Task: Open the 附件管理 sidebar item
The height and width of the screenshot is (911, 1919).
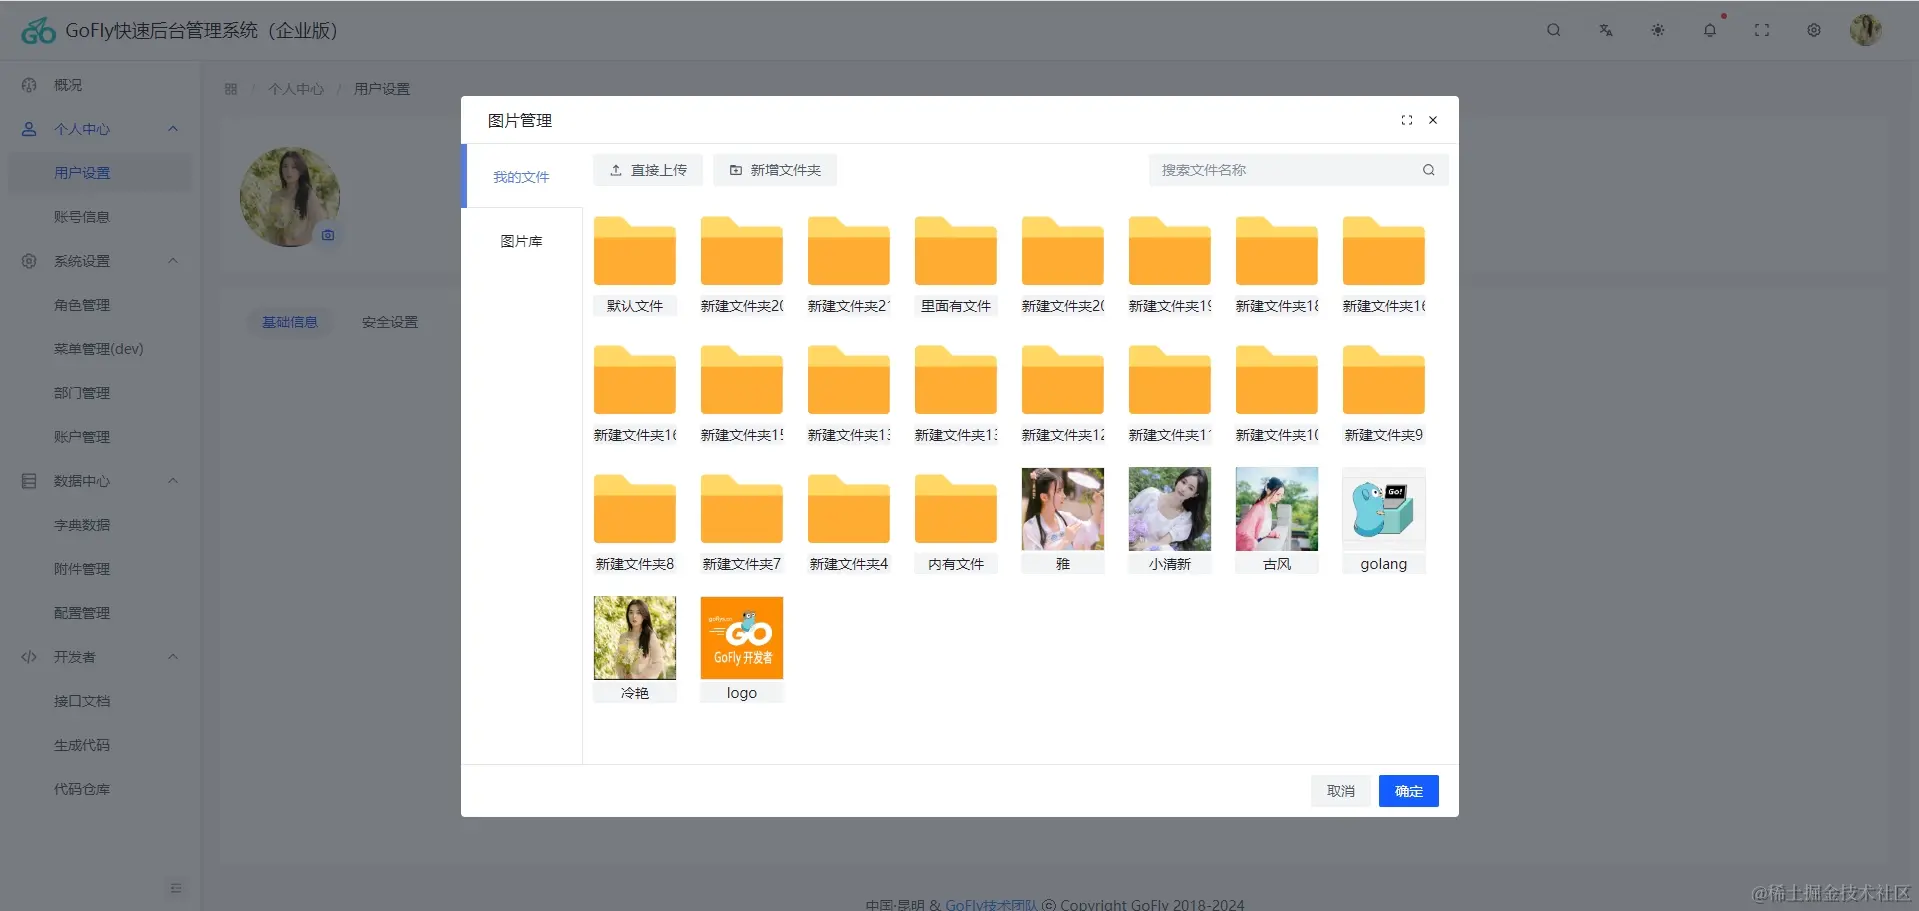Action: (x=100, y=569)
